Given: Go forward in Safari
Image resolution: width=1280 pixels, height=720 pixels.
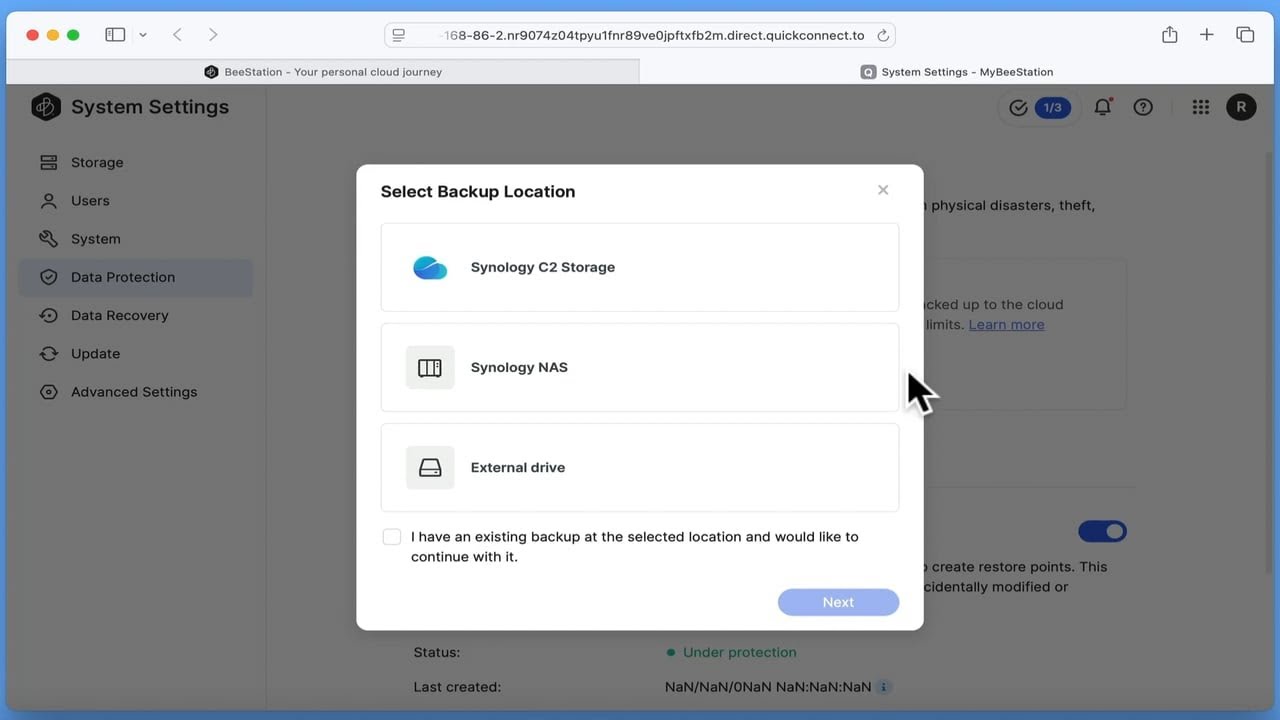Looking at the screenshot, I should click(213, 35).
